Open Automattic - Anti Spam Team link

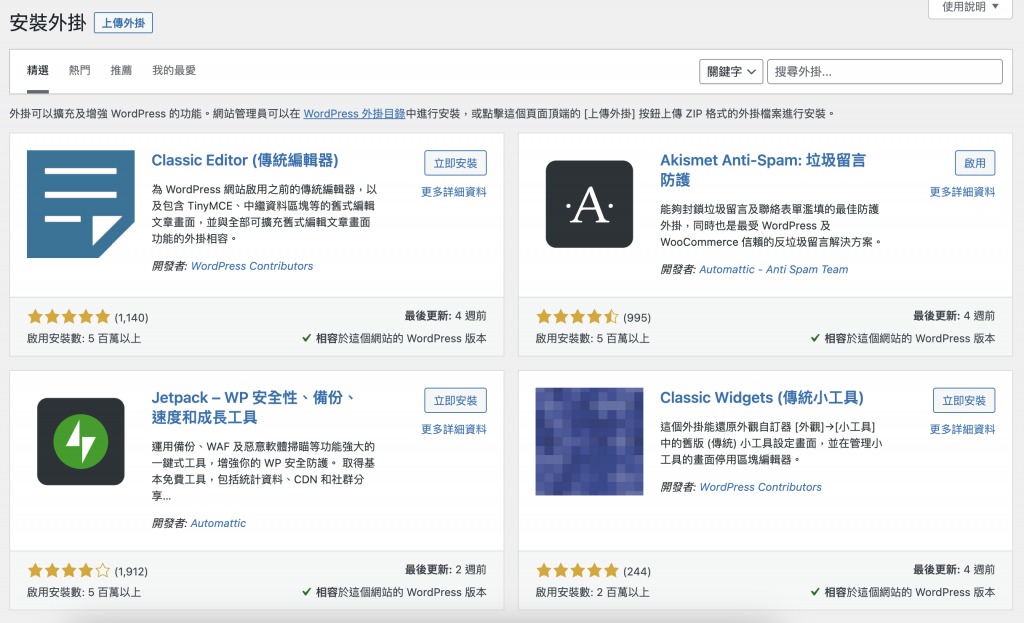coord(774,270)
